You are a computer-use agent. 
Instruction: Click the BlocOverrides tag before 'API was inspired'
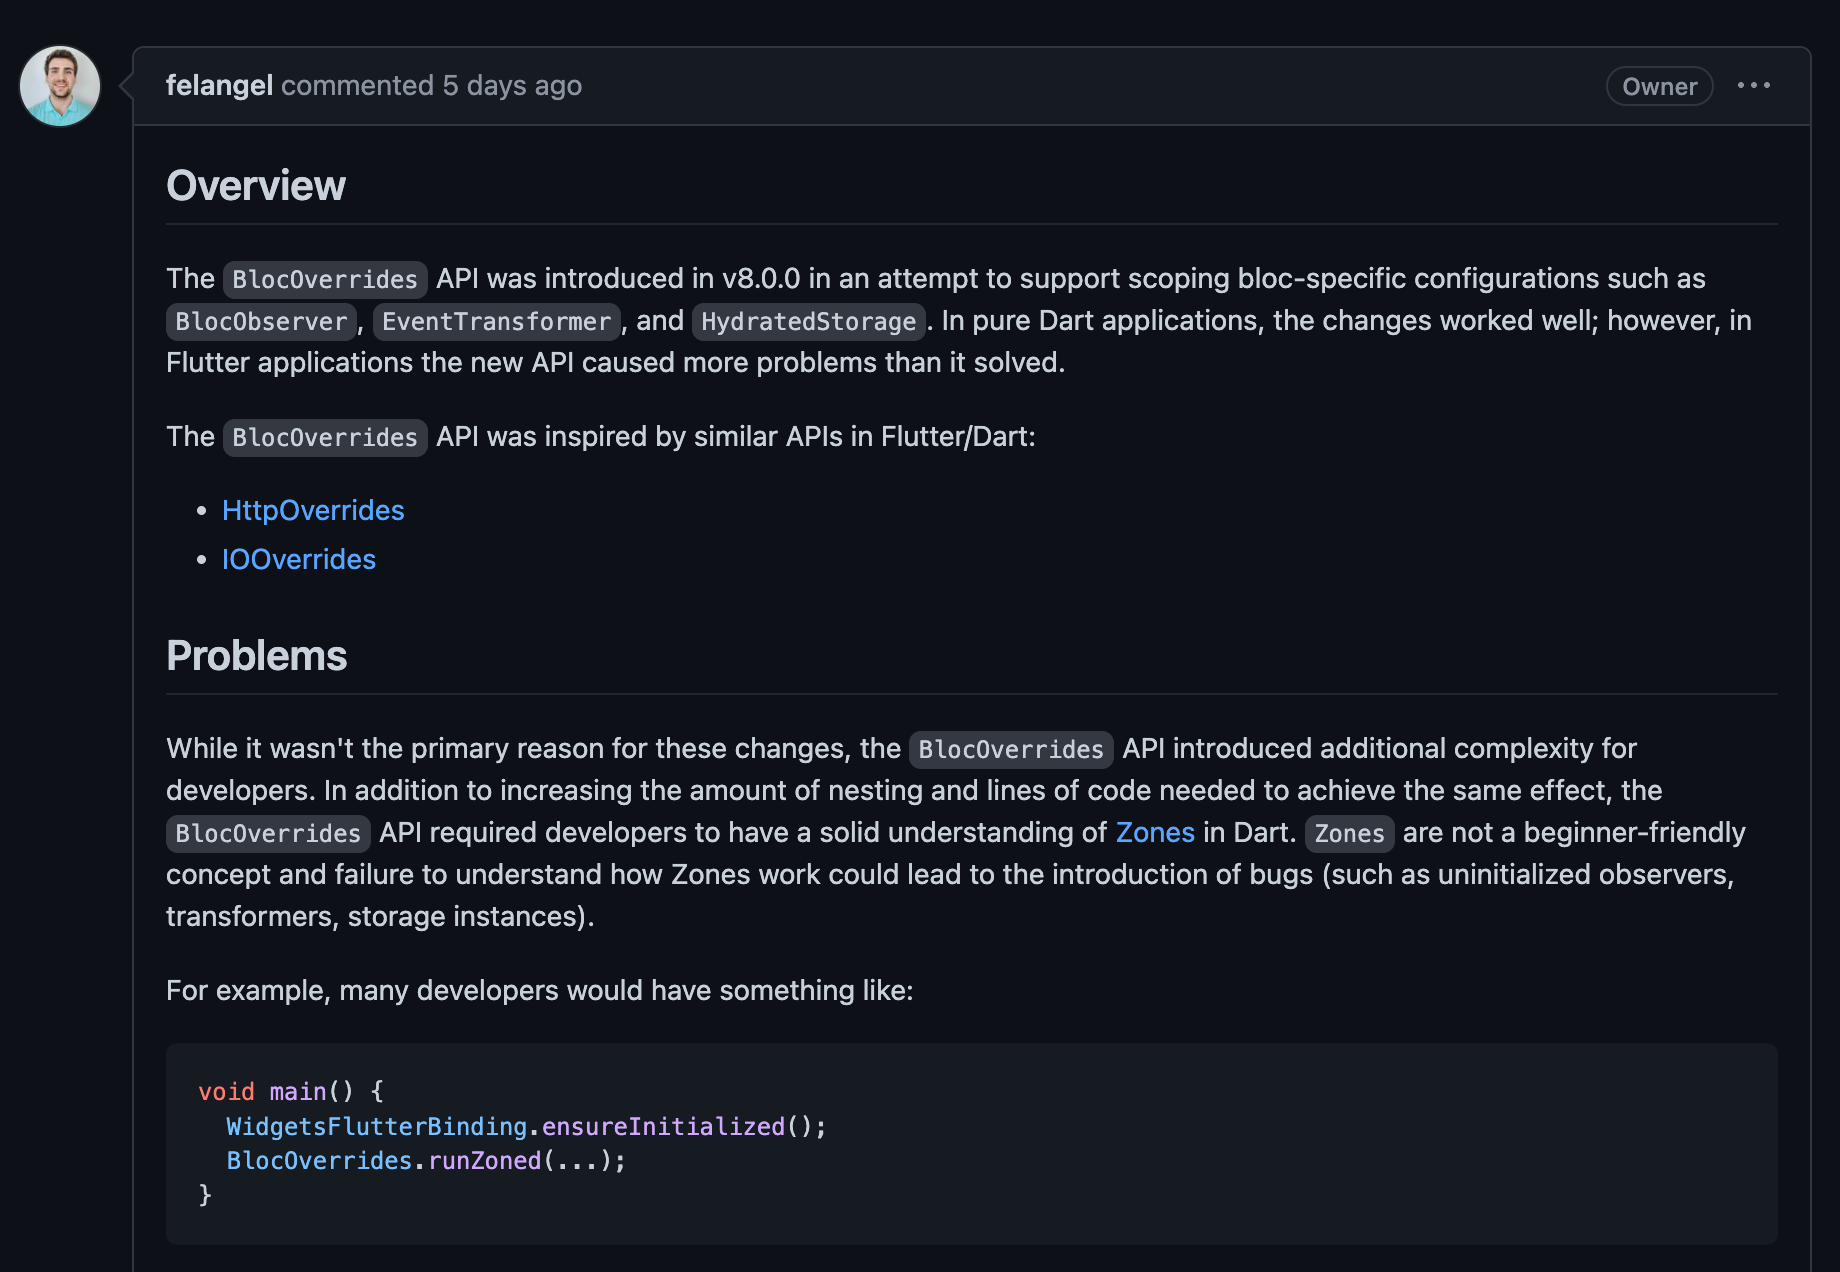click(325, 438)
